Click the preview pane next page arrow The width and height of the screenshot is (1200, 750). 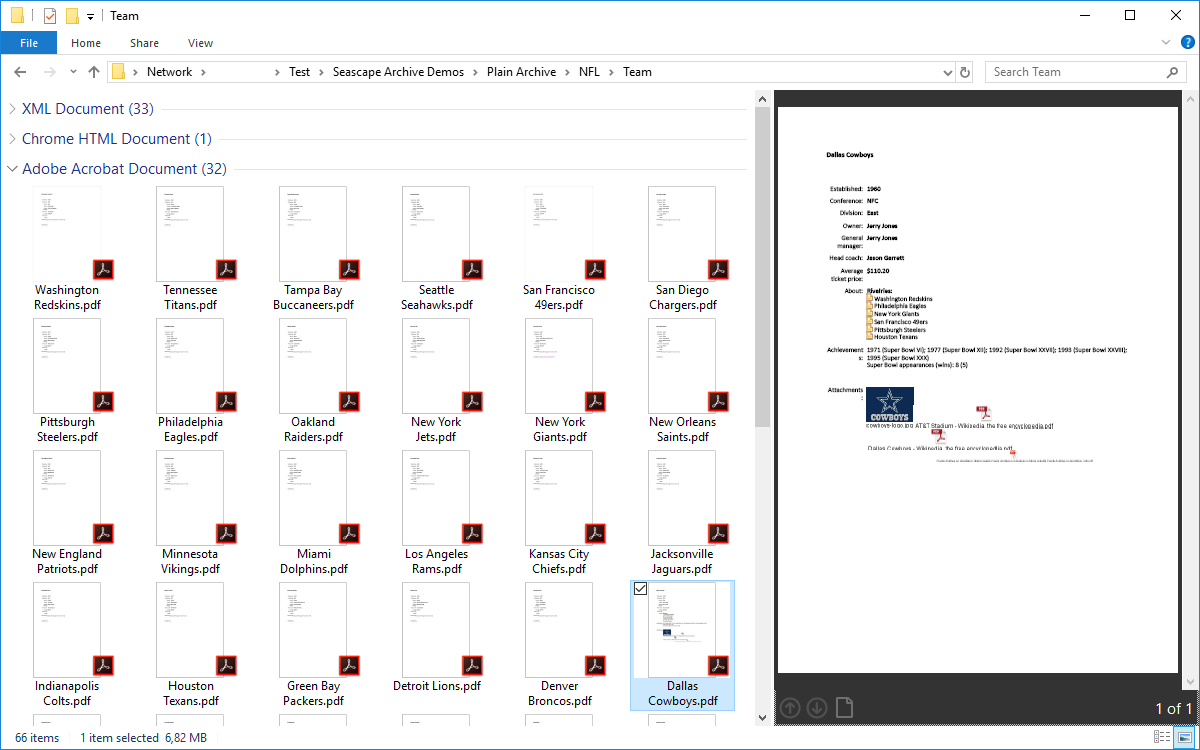[817, 708]
